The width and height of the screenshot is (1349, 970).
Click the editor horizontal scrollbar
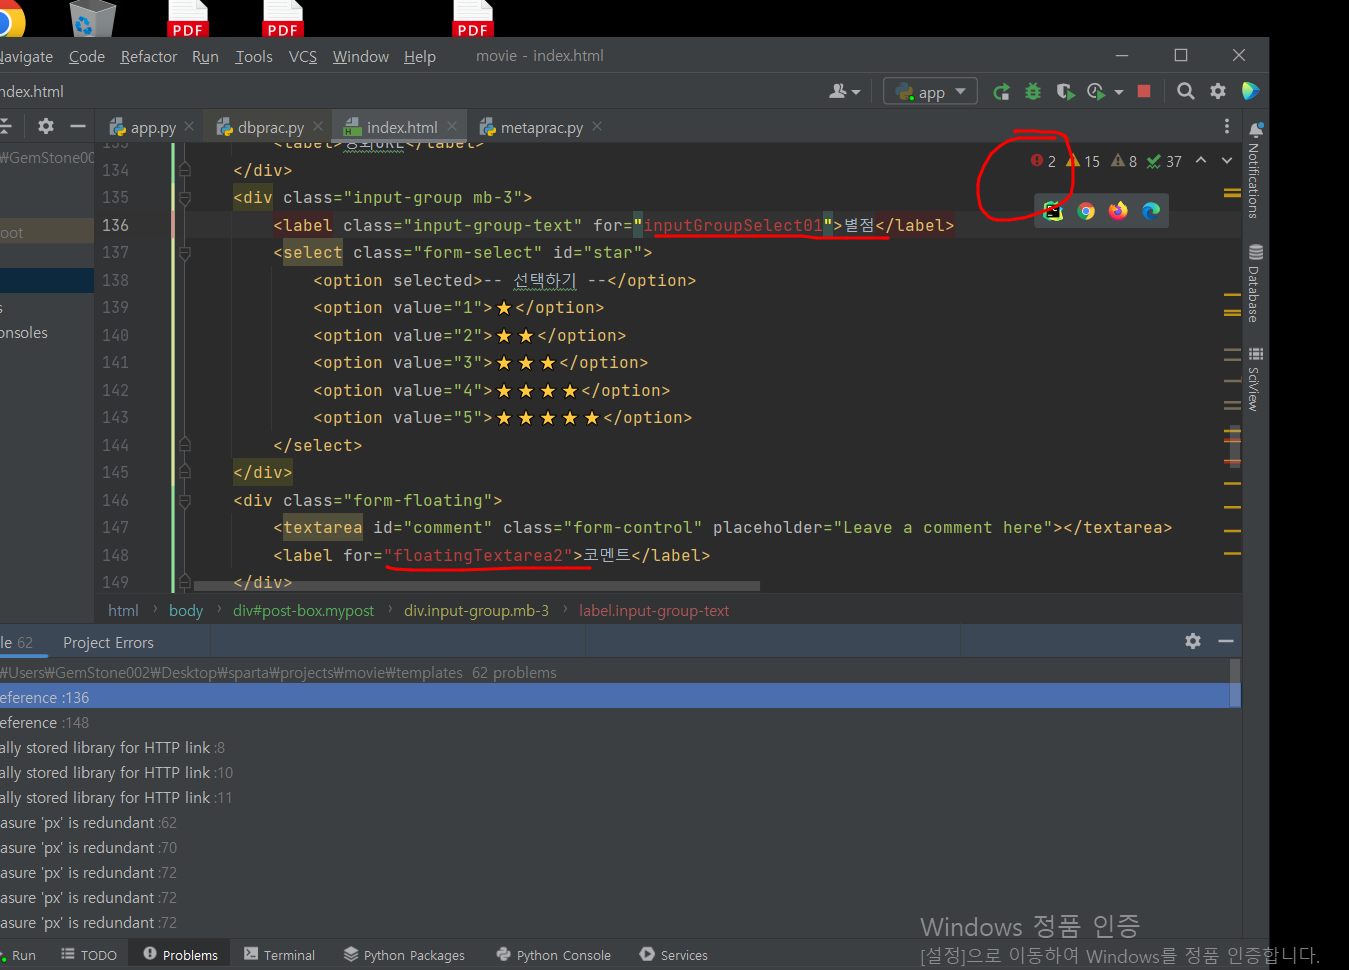click(477, 586)
